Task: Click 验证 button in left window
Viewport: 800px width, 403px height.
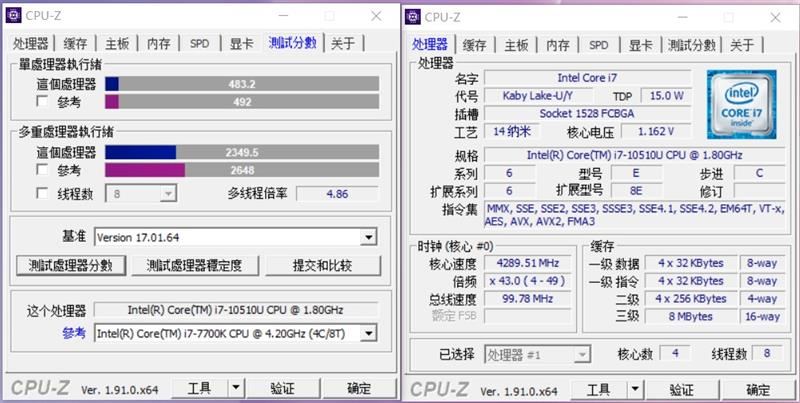Action: point(282,389)
